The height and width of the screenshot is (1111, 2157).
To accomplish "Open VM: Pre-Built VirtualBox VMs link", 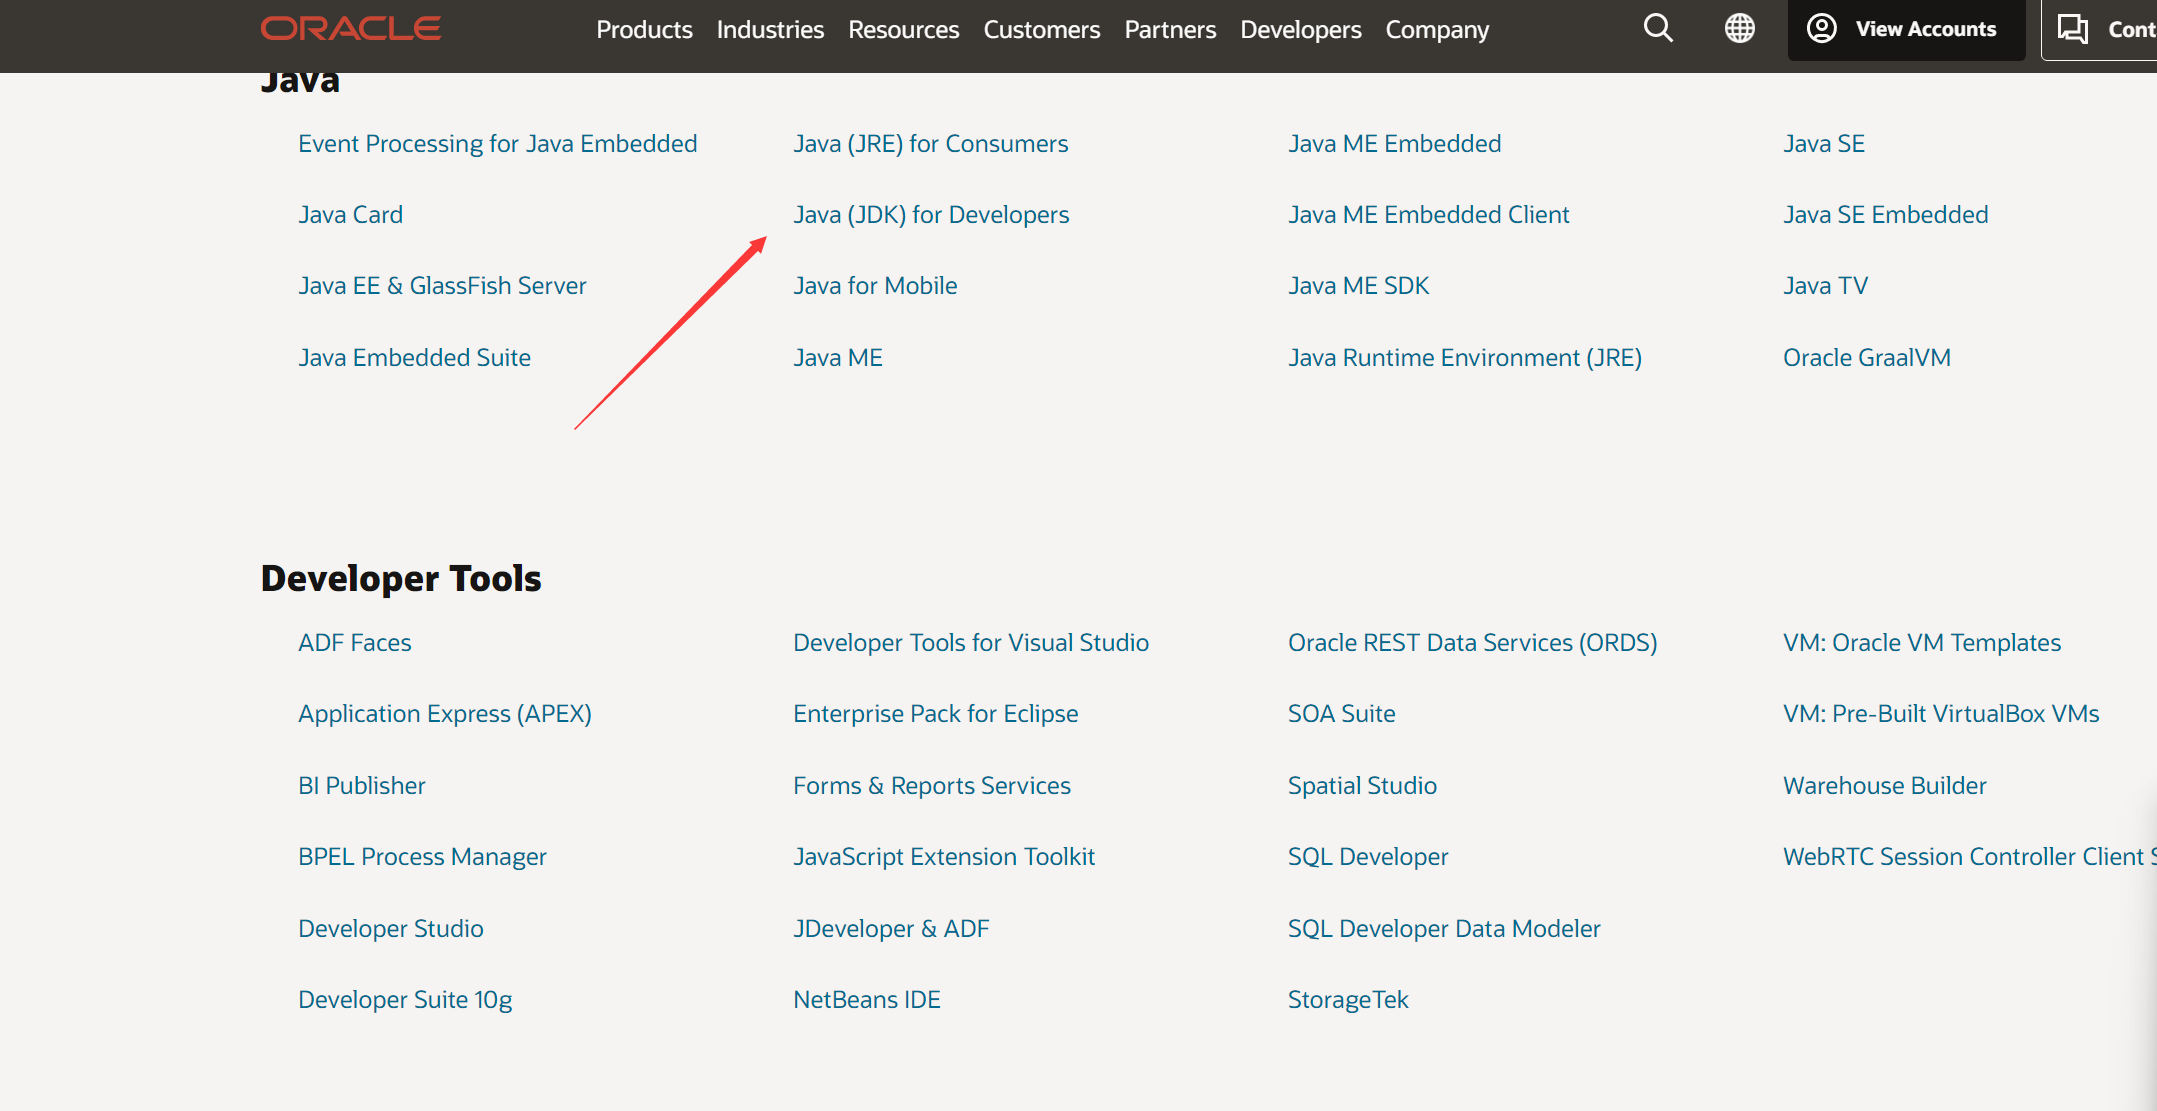I will [x=1941, y=714].
